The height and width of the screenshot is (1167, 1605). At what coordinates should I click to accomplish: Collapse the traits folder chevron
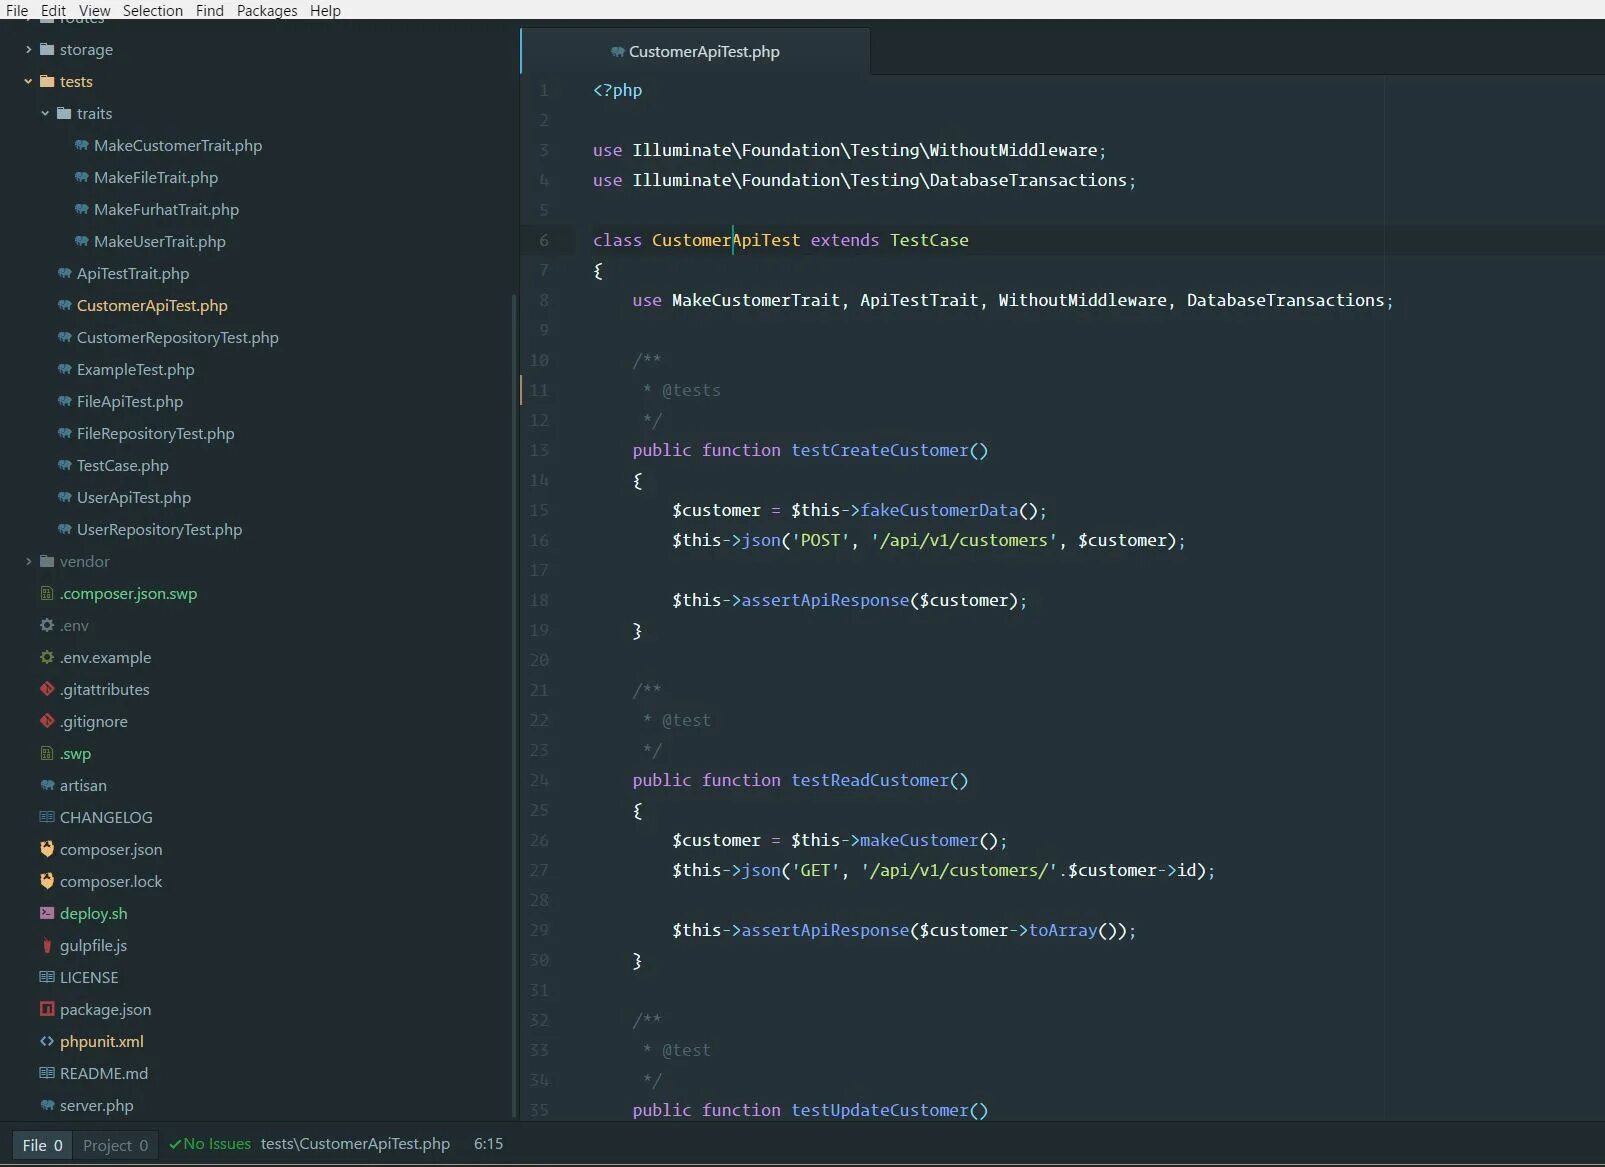pyautogui.click(x=46, y=113)
